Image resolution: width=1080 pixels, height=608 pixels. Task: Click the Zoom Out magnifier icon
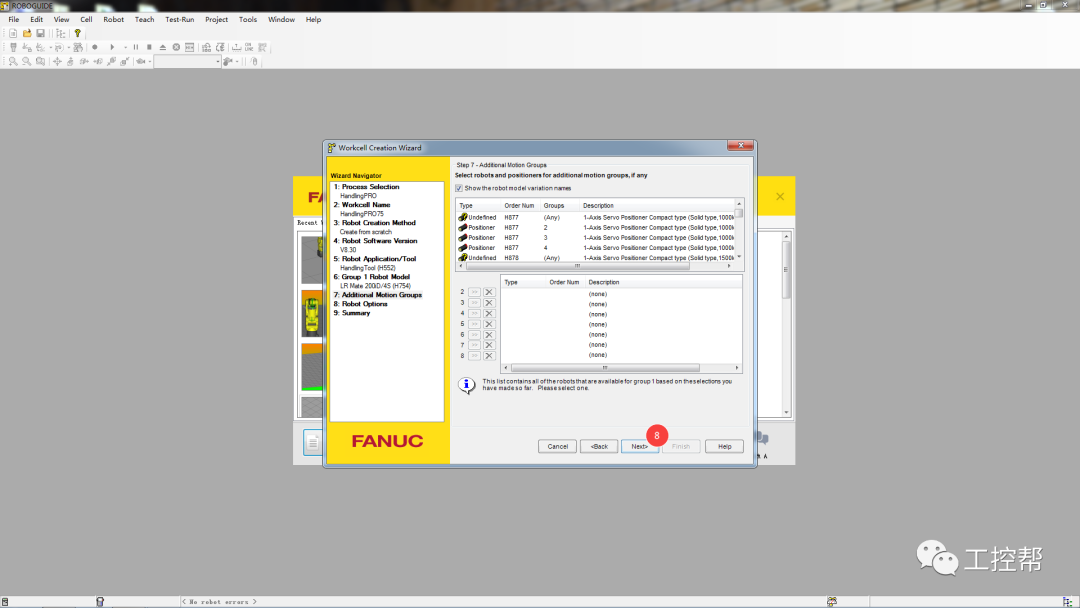(x=27, y=61)
